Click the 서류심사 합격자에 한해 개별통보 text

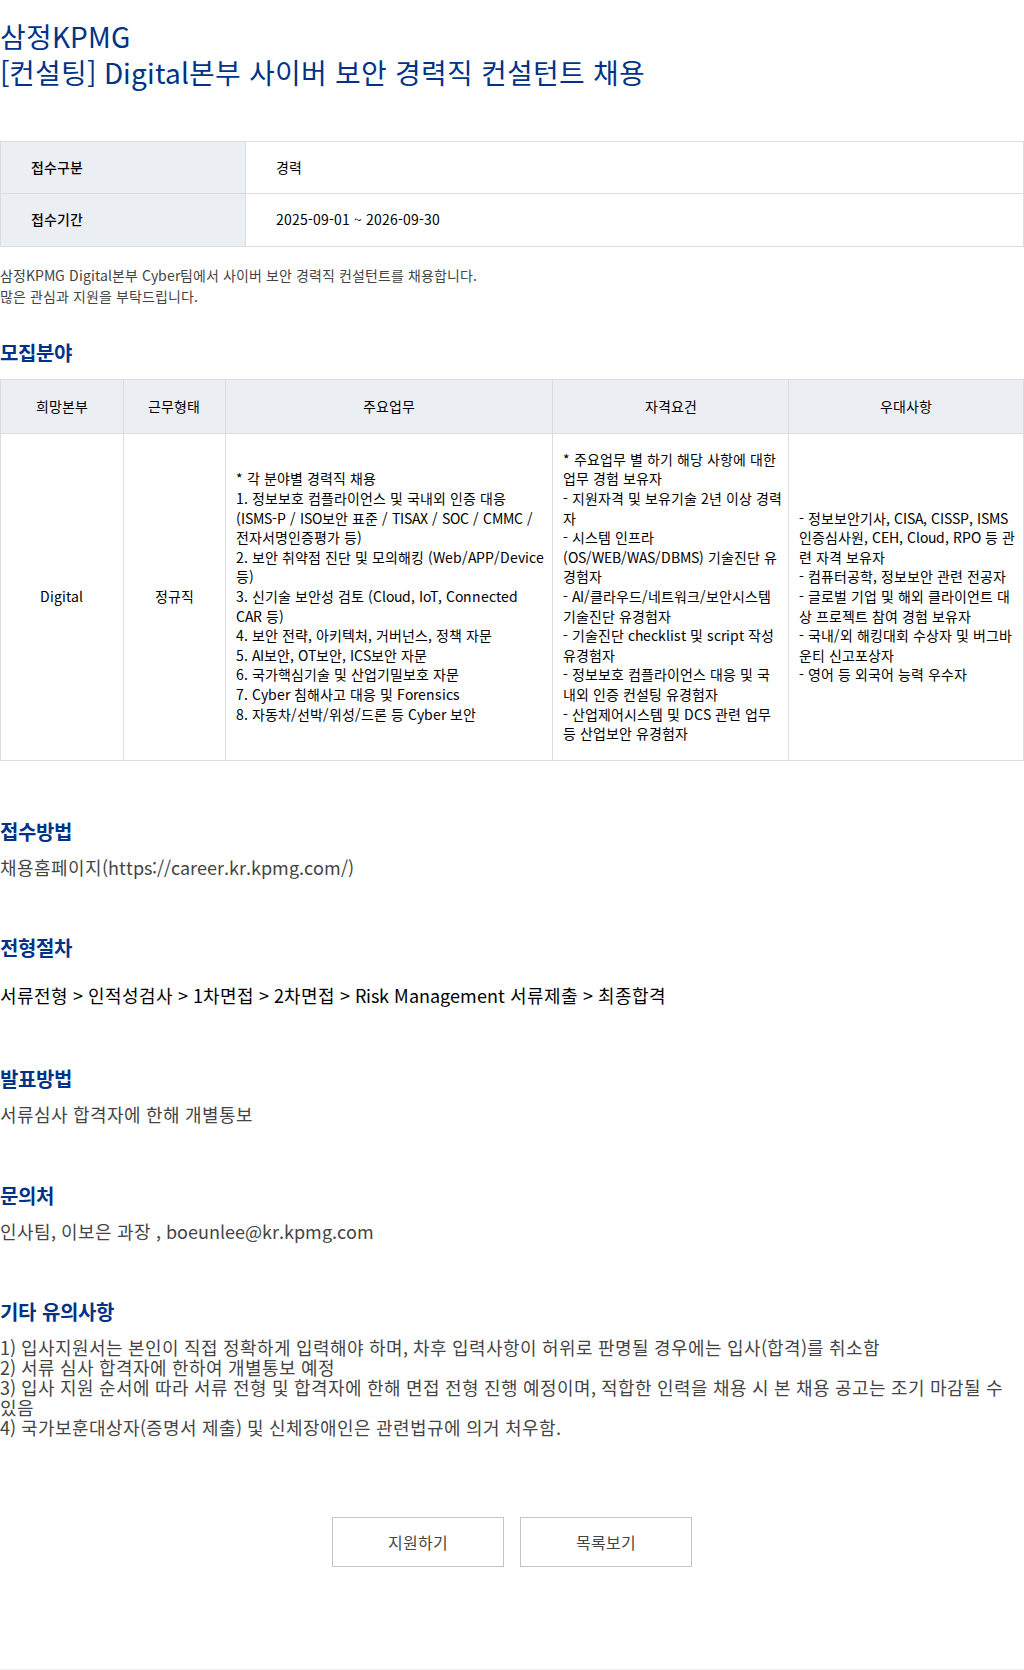126,1115
